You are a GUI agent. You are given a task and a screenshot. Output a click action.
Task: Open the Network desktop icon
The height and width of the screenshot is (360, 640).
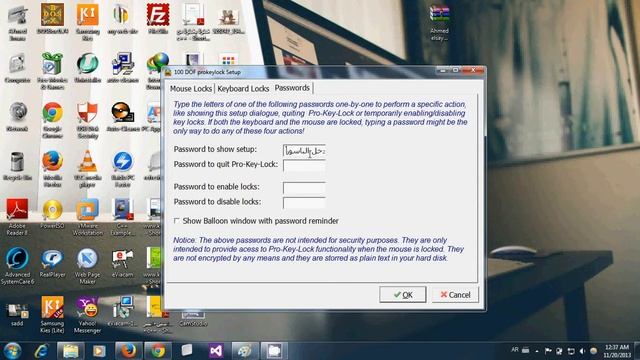17,117
